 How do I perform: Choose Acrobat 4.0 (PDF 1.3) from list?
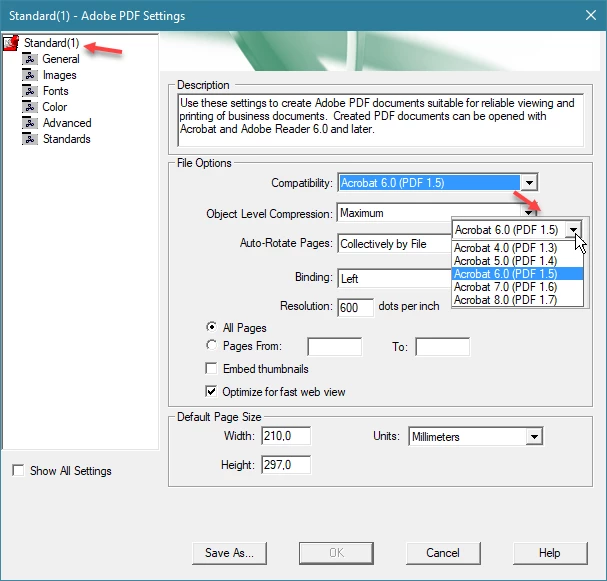(518, 248)
